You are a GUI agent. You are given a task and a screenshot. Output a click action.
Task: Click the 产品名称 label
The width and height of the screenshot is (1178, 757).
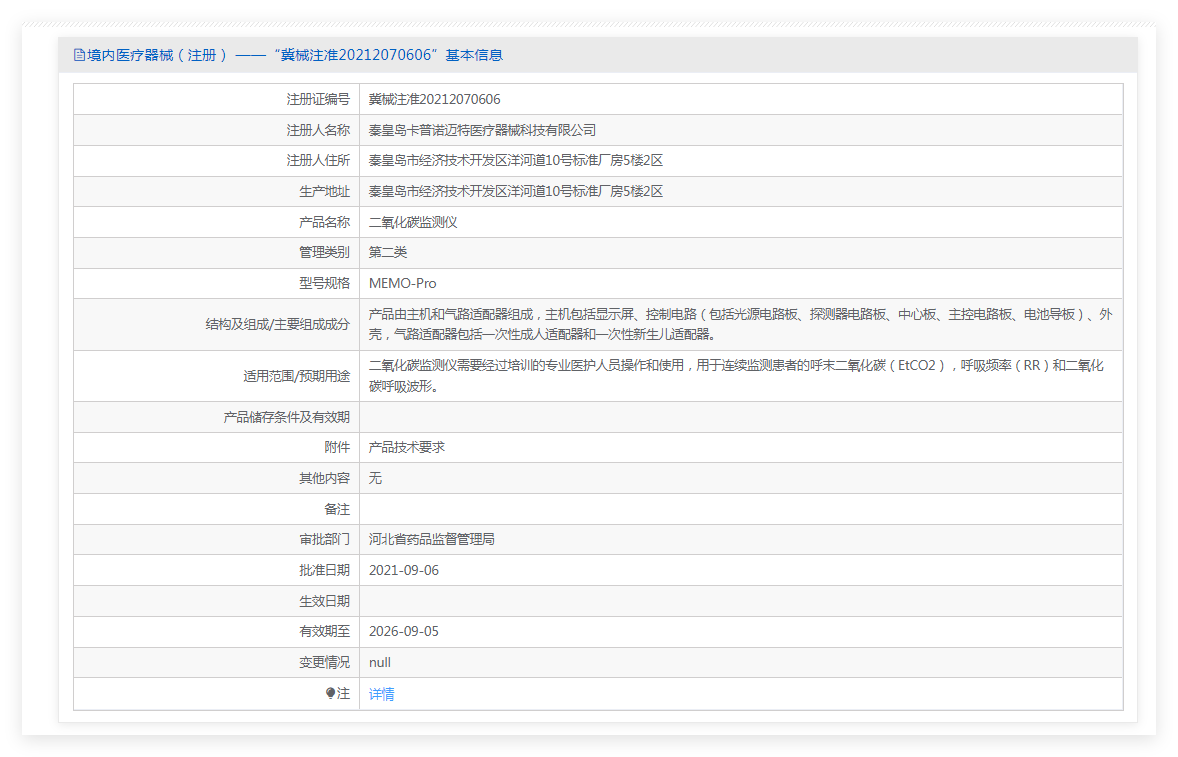pos(325,222)
